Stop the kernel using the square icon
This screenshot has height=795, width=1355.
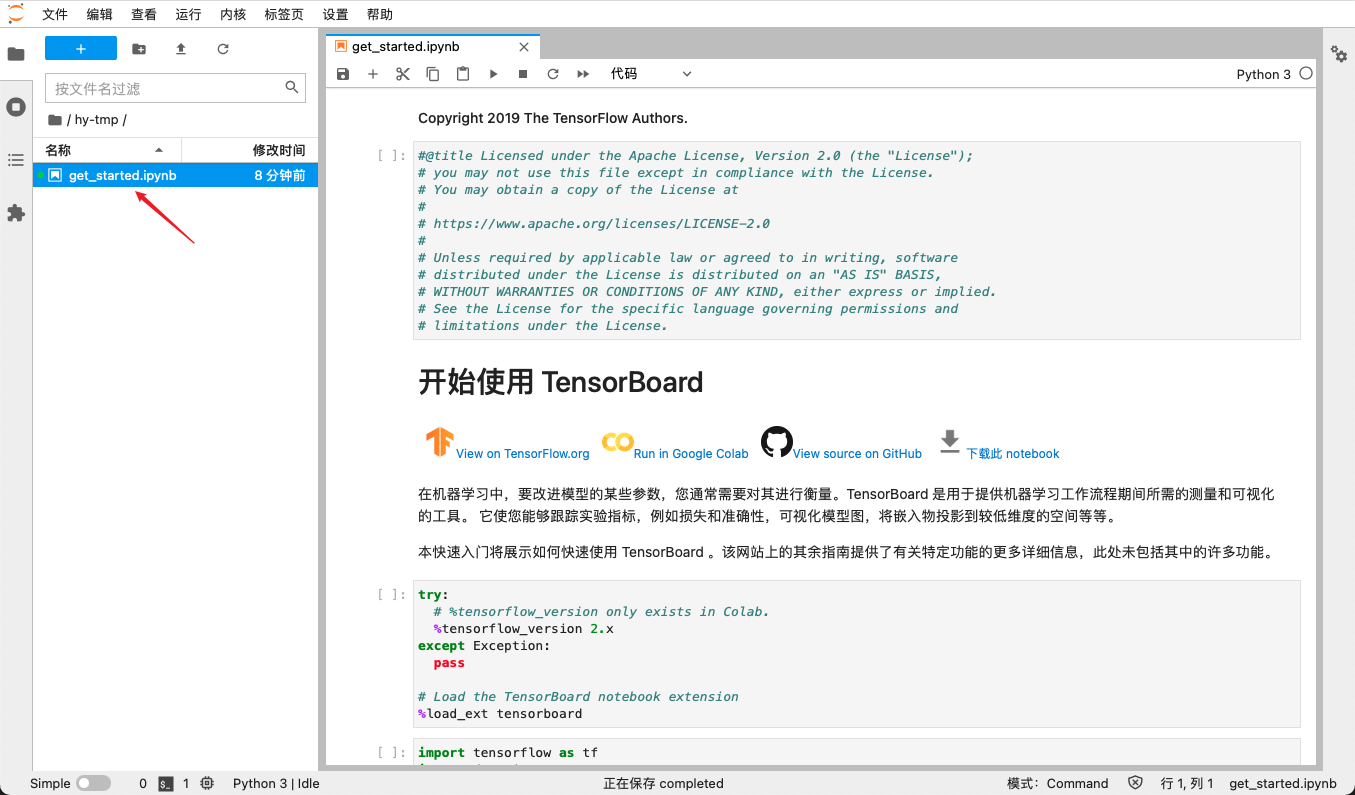point(522,73)
